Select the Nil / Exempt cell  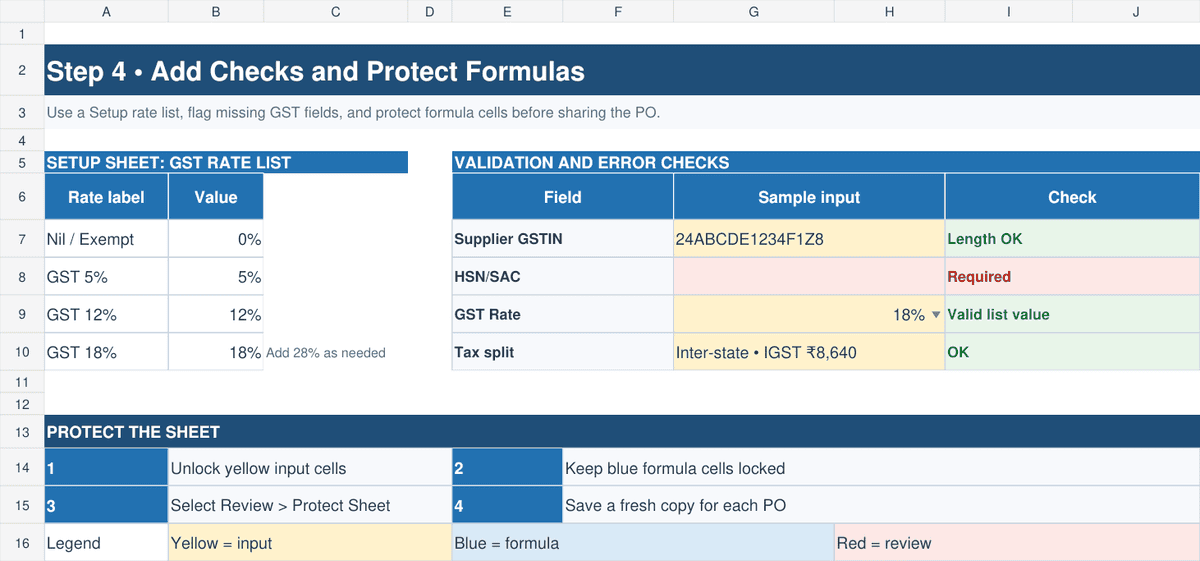pyautogui.click(x=106, y=239)
